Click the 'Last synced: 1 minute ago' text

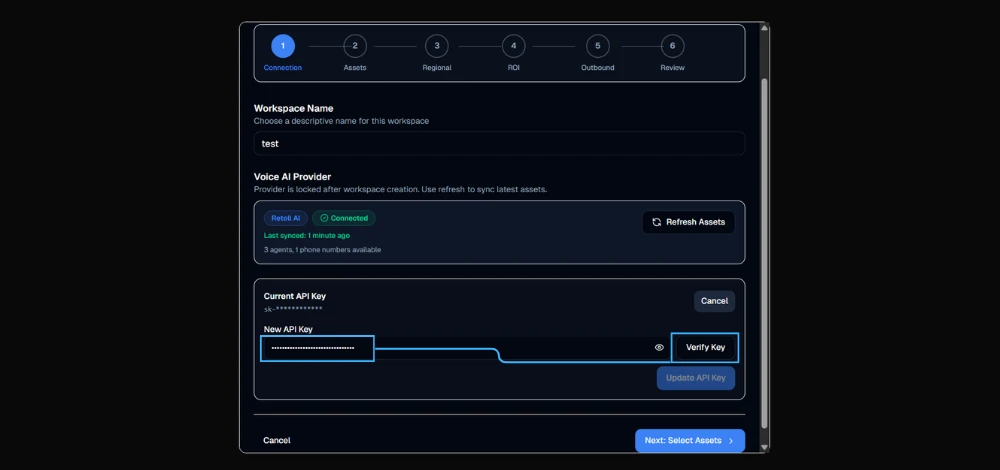coord(307,235)
